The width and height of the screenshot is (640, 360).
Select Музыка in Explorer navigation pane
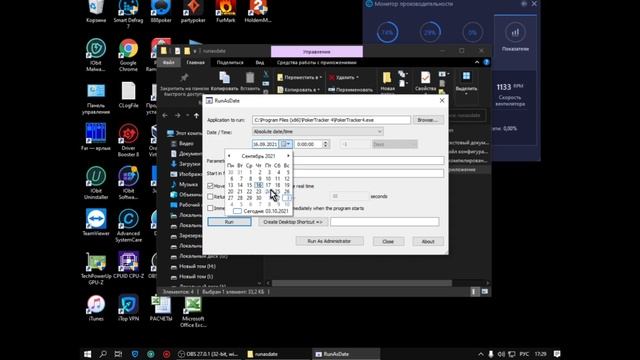click(x=188, y=184)
